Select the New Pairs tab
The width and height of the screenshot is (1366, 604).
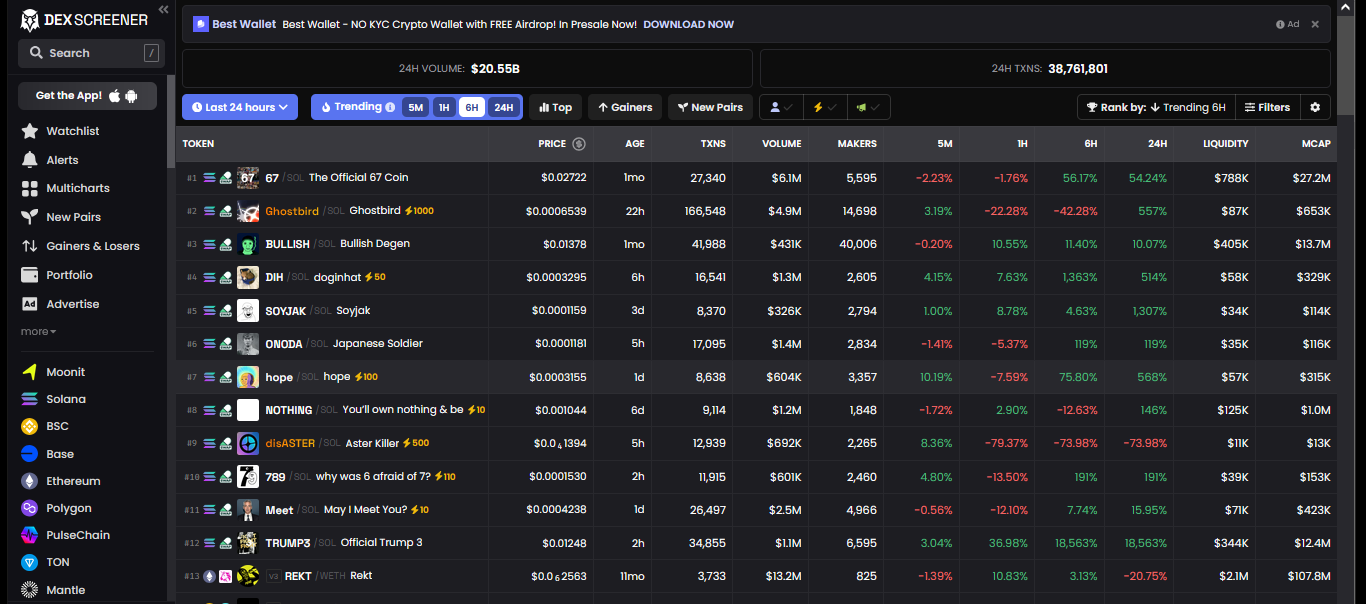pyautogui.click(x=710, y=107)
